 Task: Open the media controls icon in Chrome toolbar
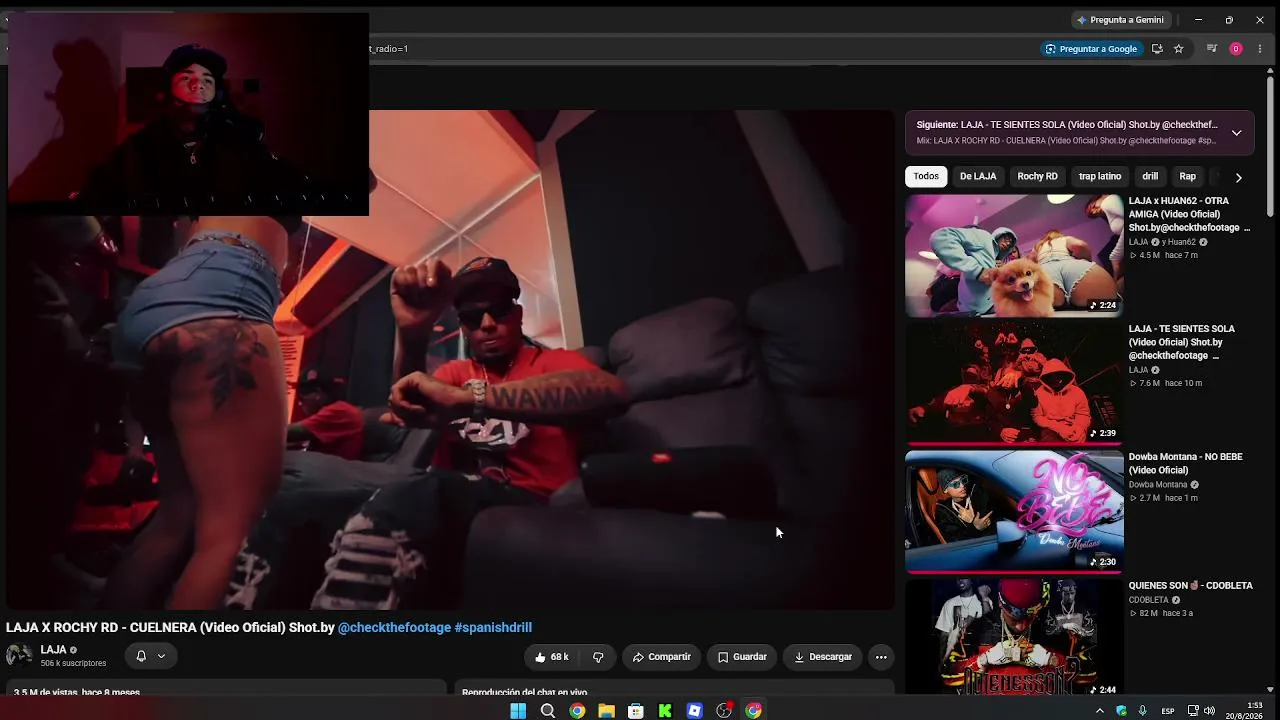1212,49
